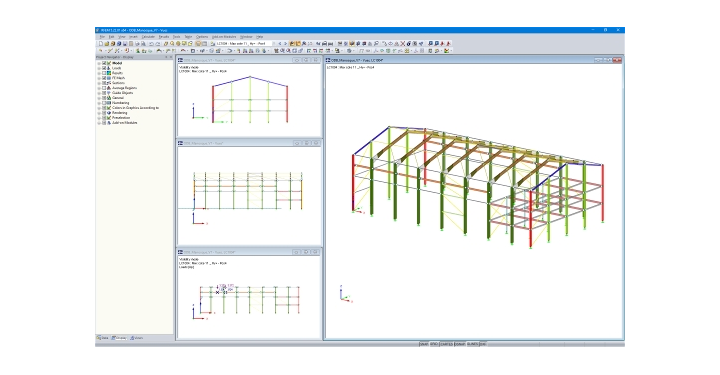Image resolution: width=720 pixels, height=375 pixels.
Task: Expand the Preselection tree node
Action: tap(99, 118)
